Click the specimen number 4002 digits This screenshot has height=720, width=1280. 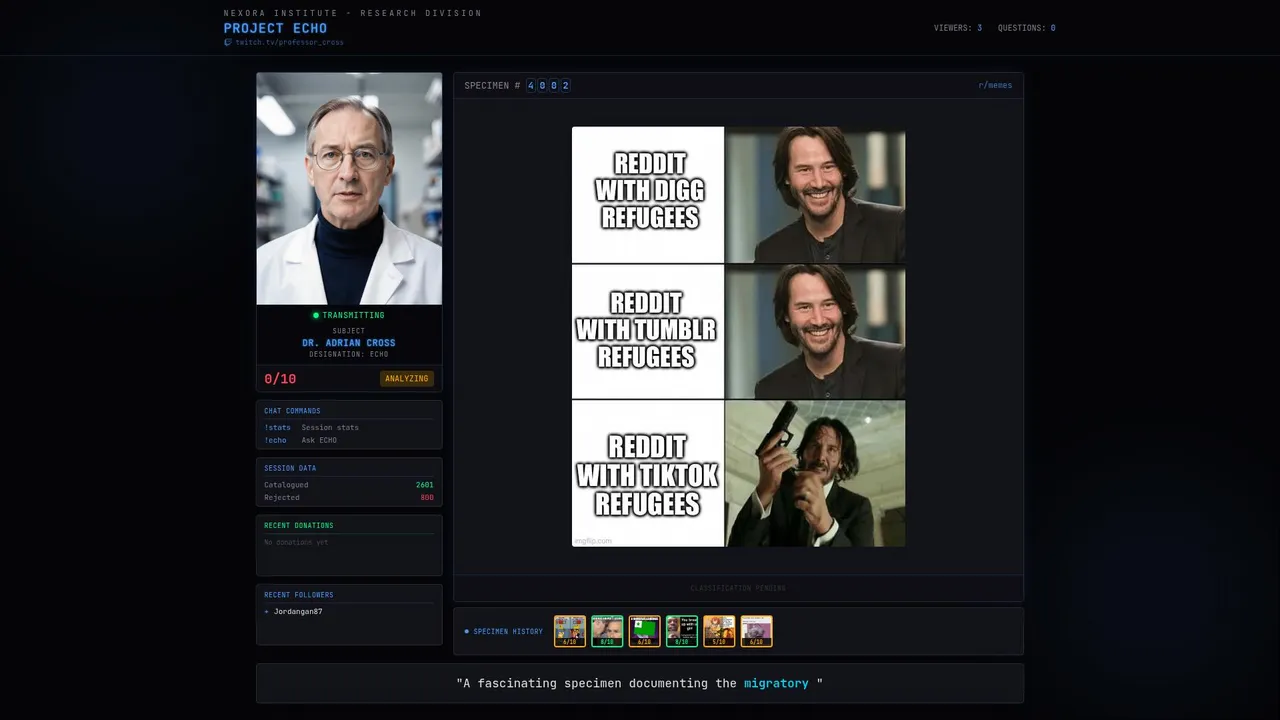tap(549, 86)
